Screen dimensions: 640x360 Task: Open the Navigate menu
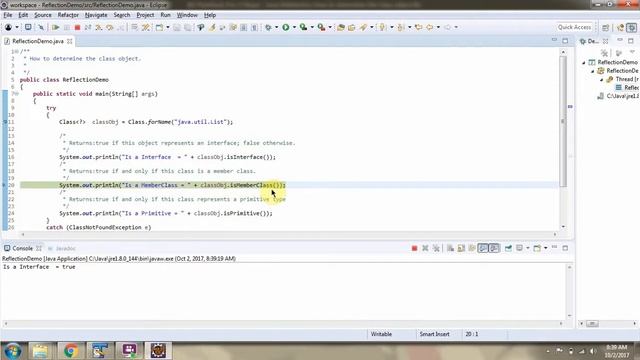(96, 15)
